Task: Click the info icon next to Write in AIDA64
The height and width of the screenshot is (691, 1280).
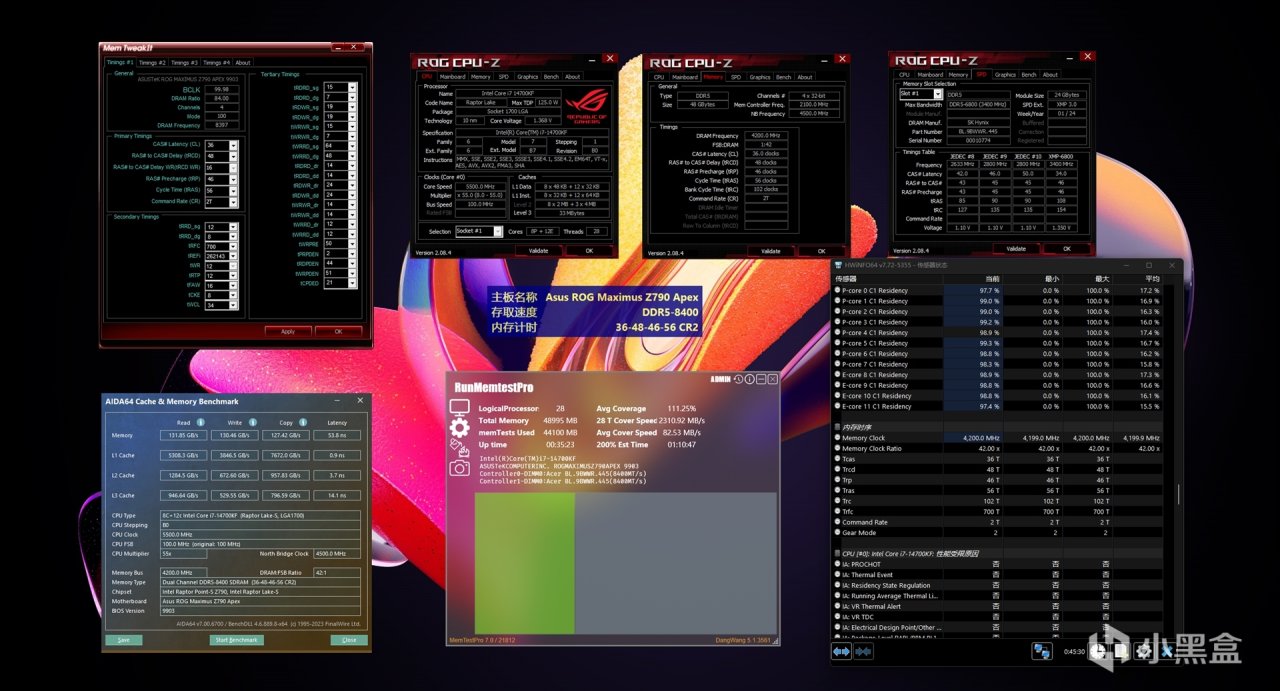Action: coord(253,422)
